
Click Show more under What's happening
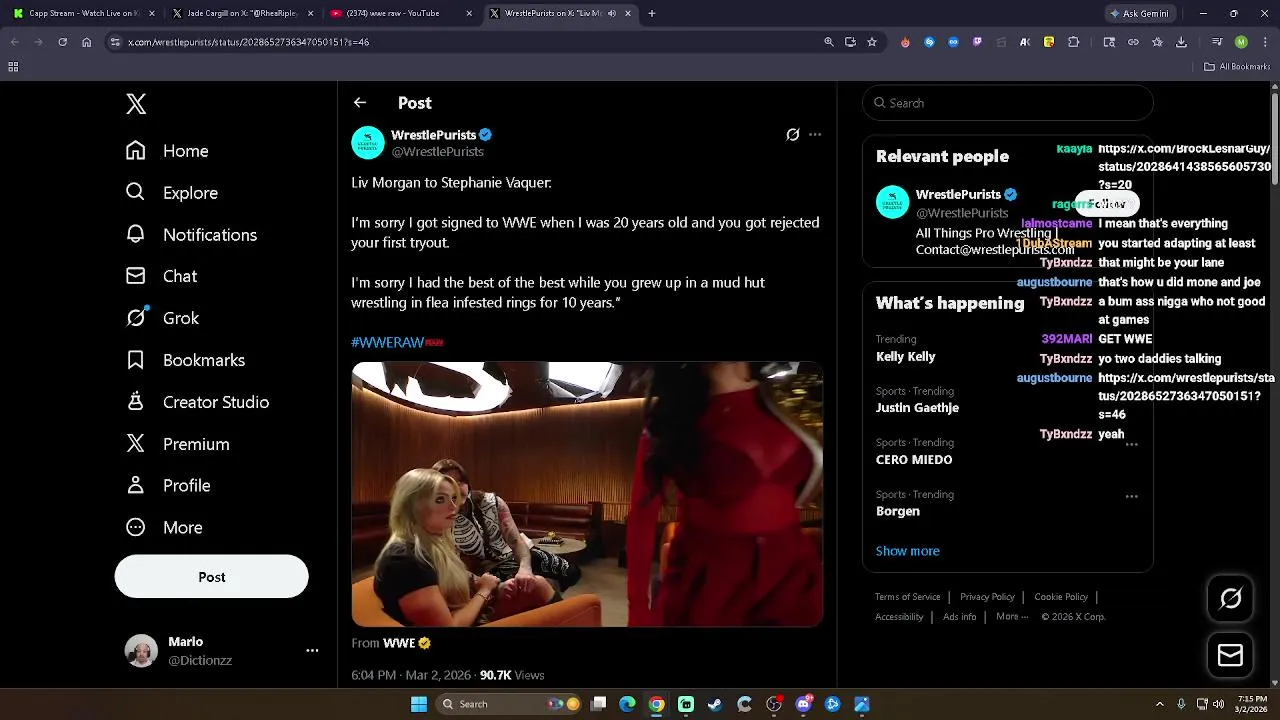pos(907,551)
